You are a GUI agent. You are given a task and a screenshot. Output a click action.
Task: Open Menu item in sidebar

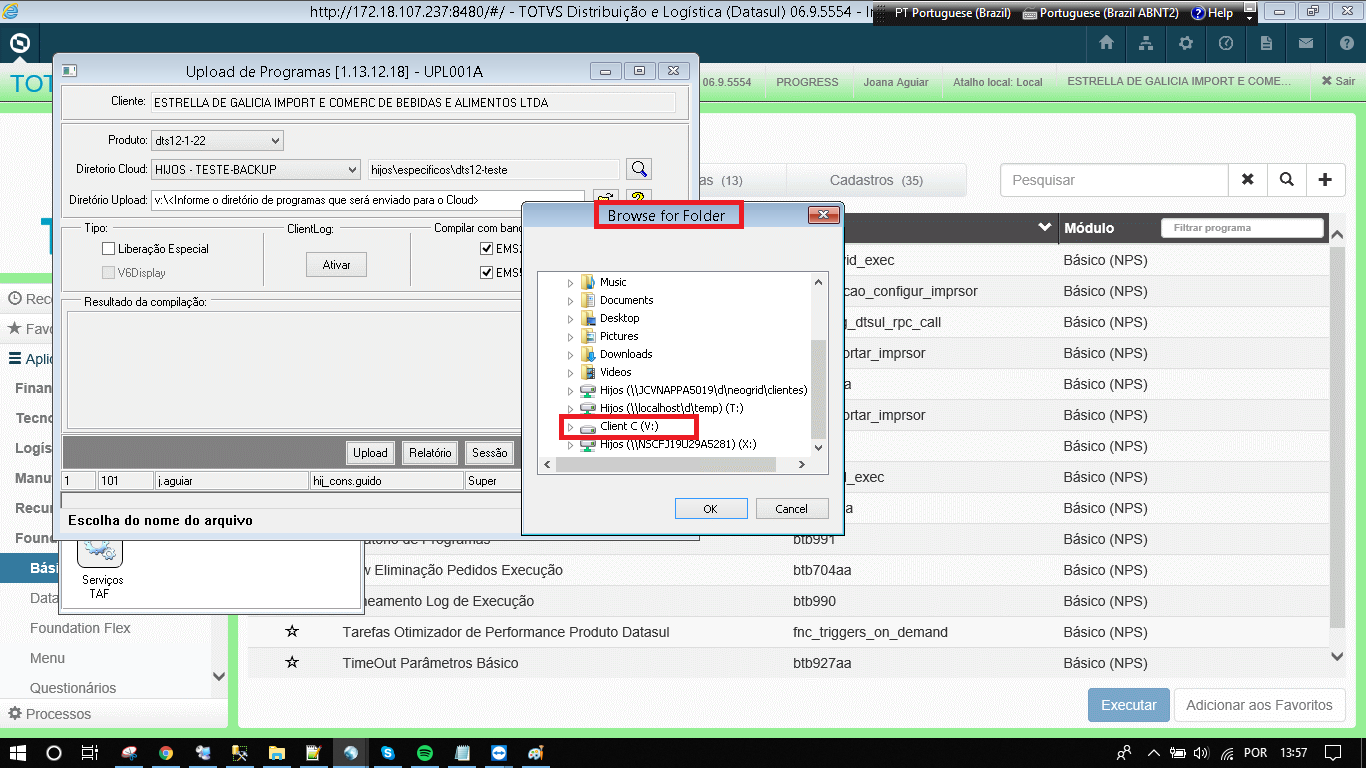(48, 658)
